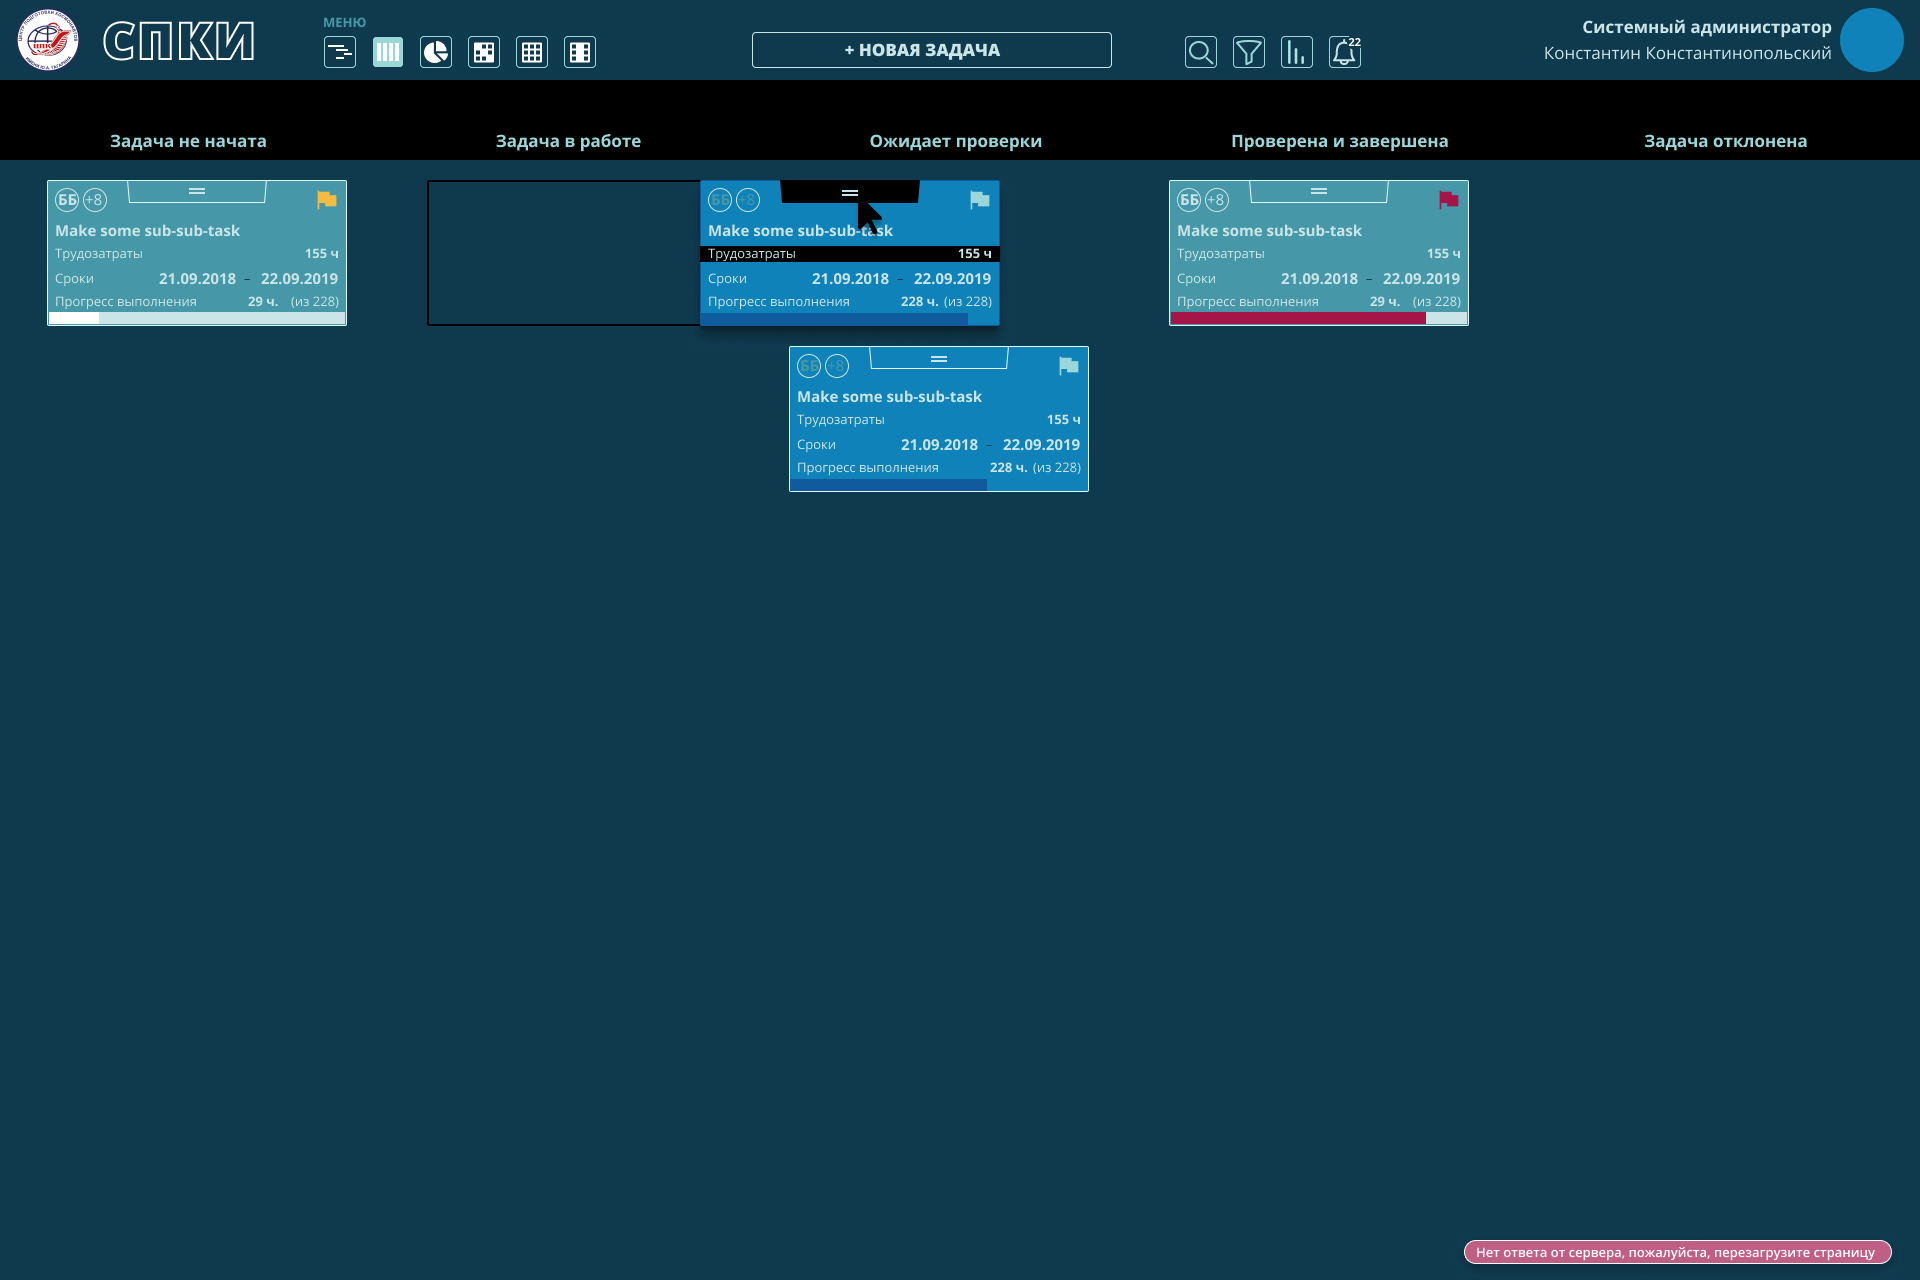Viewport: 1920px width, 1280px height.
Task: Click the 21.09.2018 date on the red-flag card
Action: (1319, 279)
